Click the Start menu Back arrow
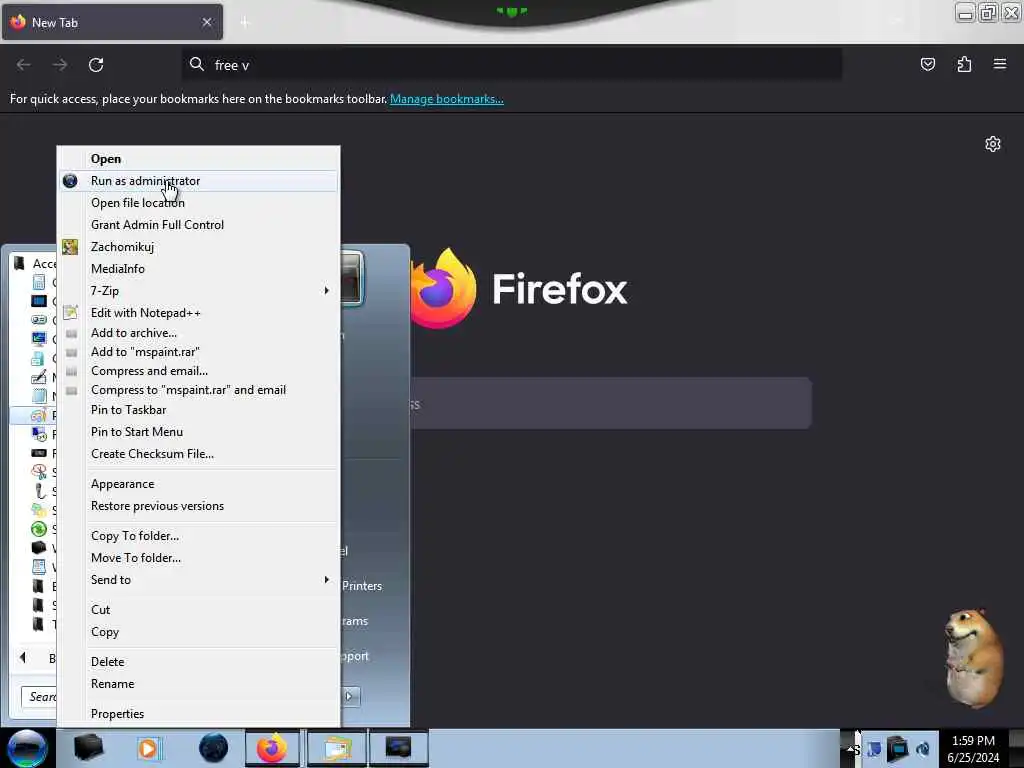 [23, 658]
